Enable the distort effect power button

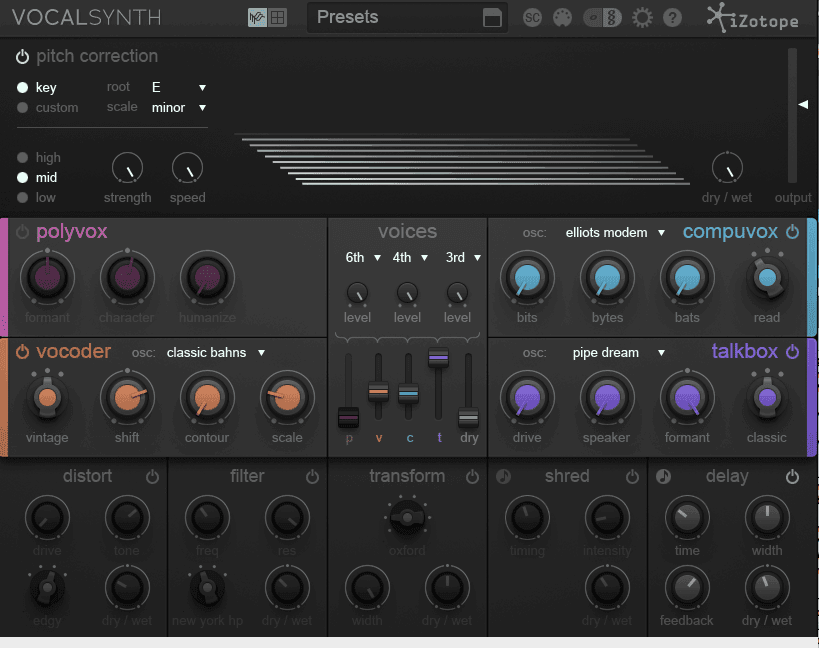[x=153, y=477]
